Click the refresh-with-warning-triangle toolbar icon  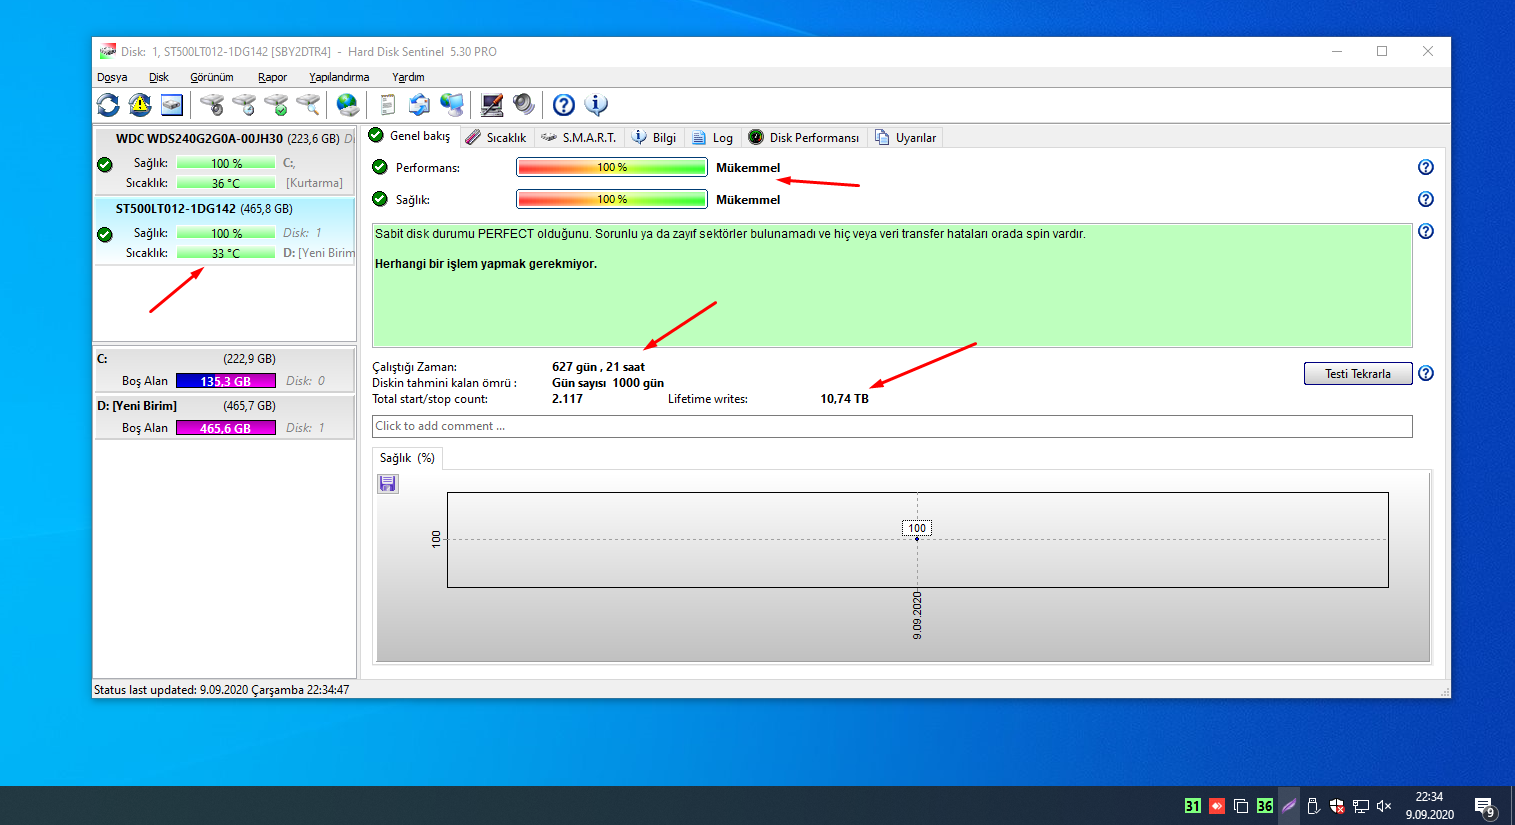coord(140,104)
